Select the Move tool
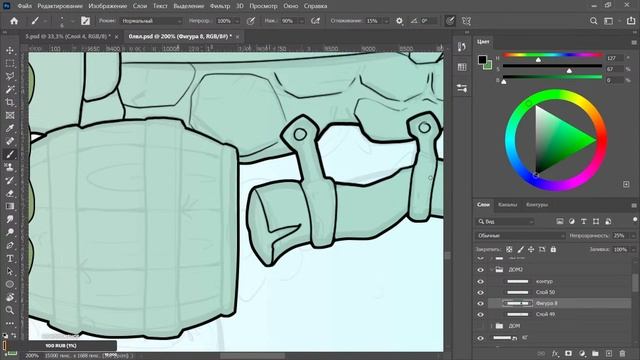 click(x=10, y=50)
